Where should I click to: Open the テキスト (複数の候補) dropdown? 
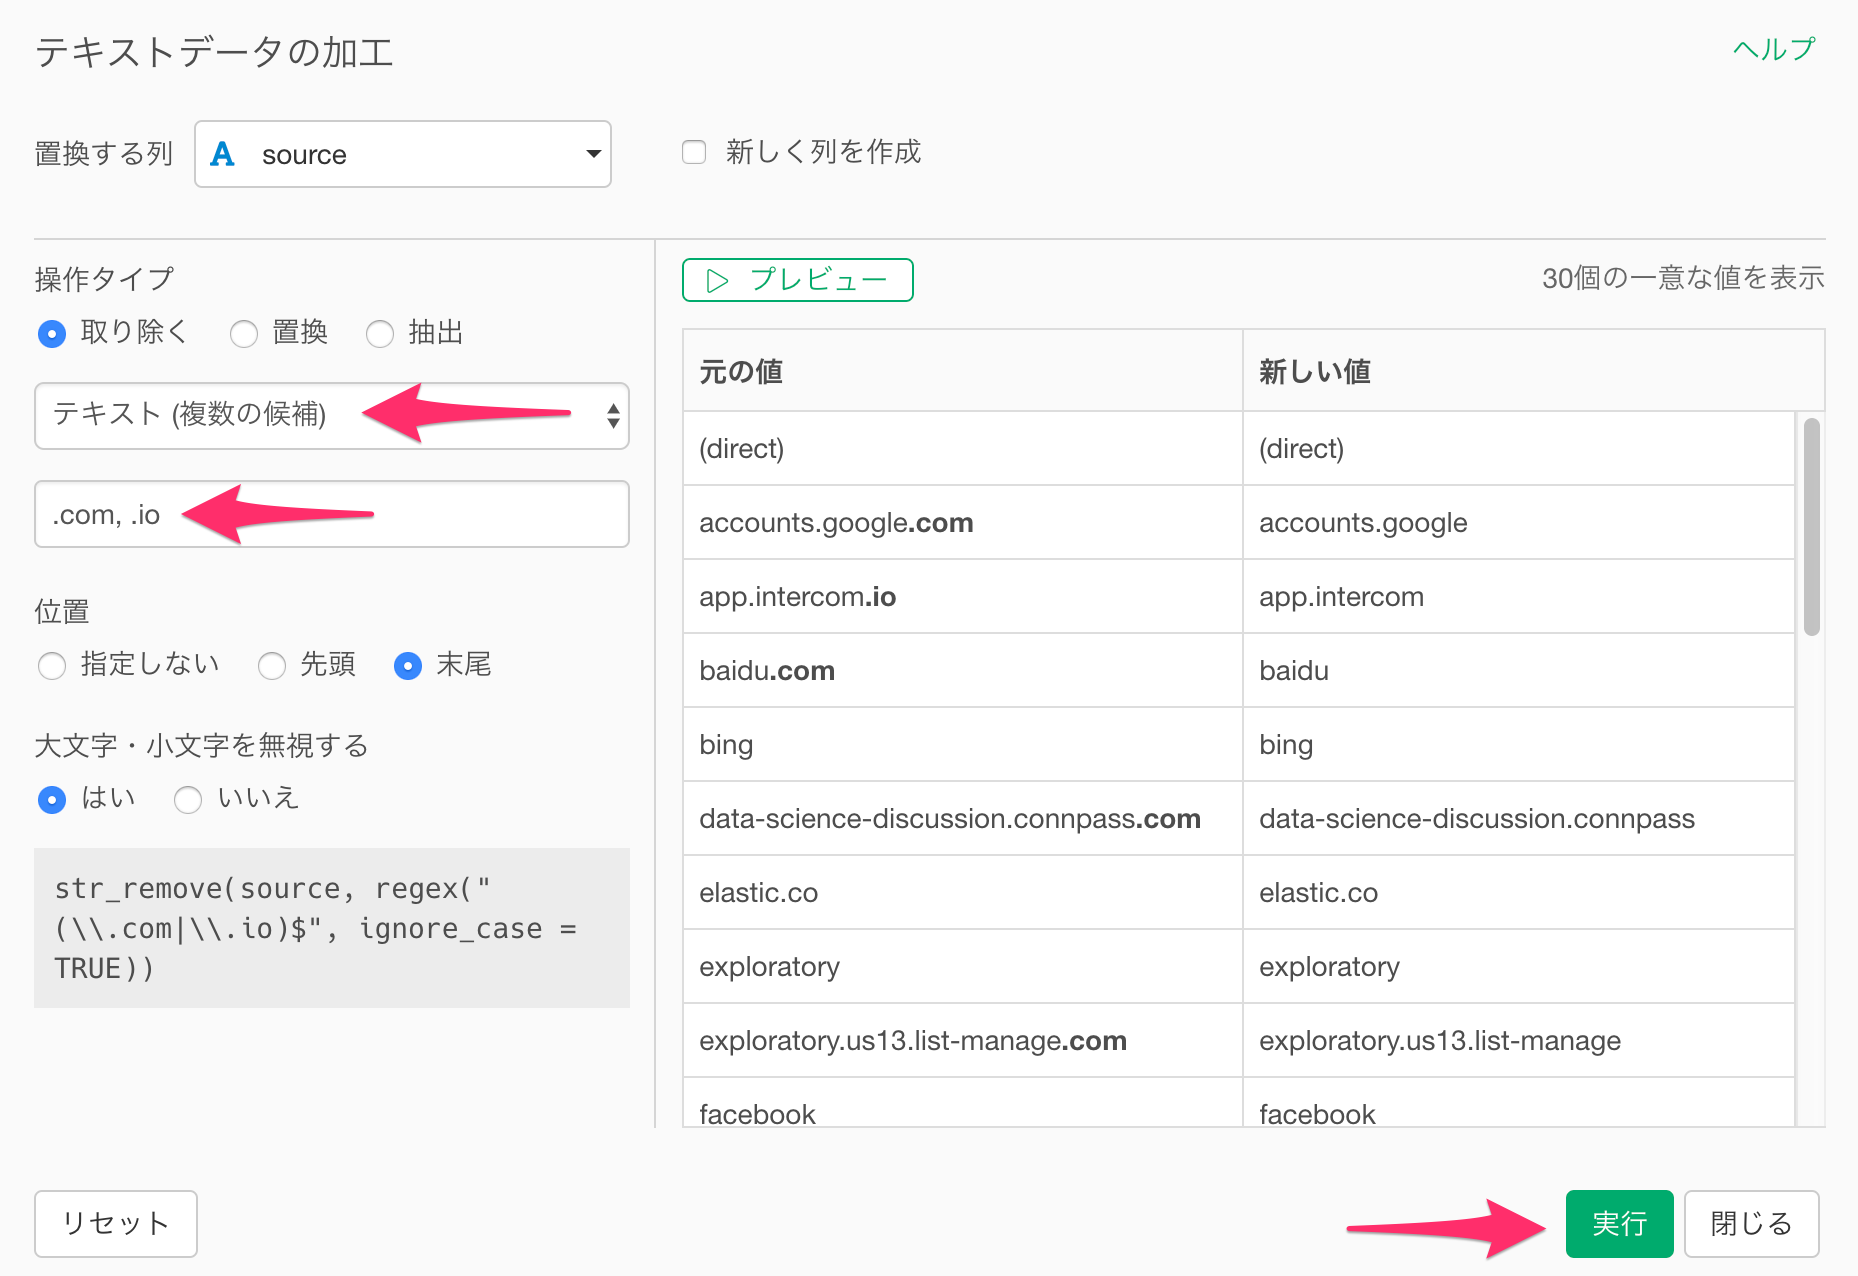tap(332, 415)
